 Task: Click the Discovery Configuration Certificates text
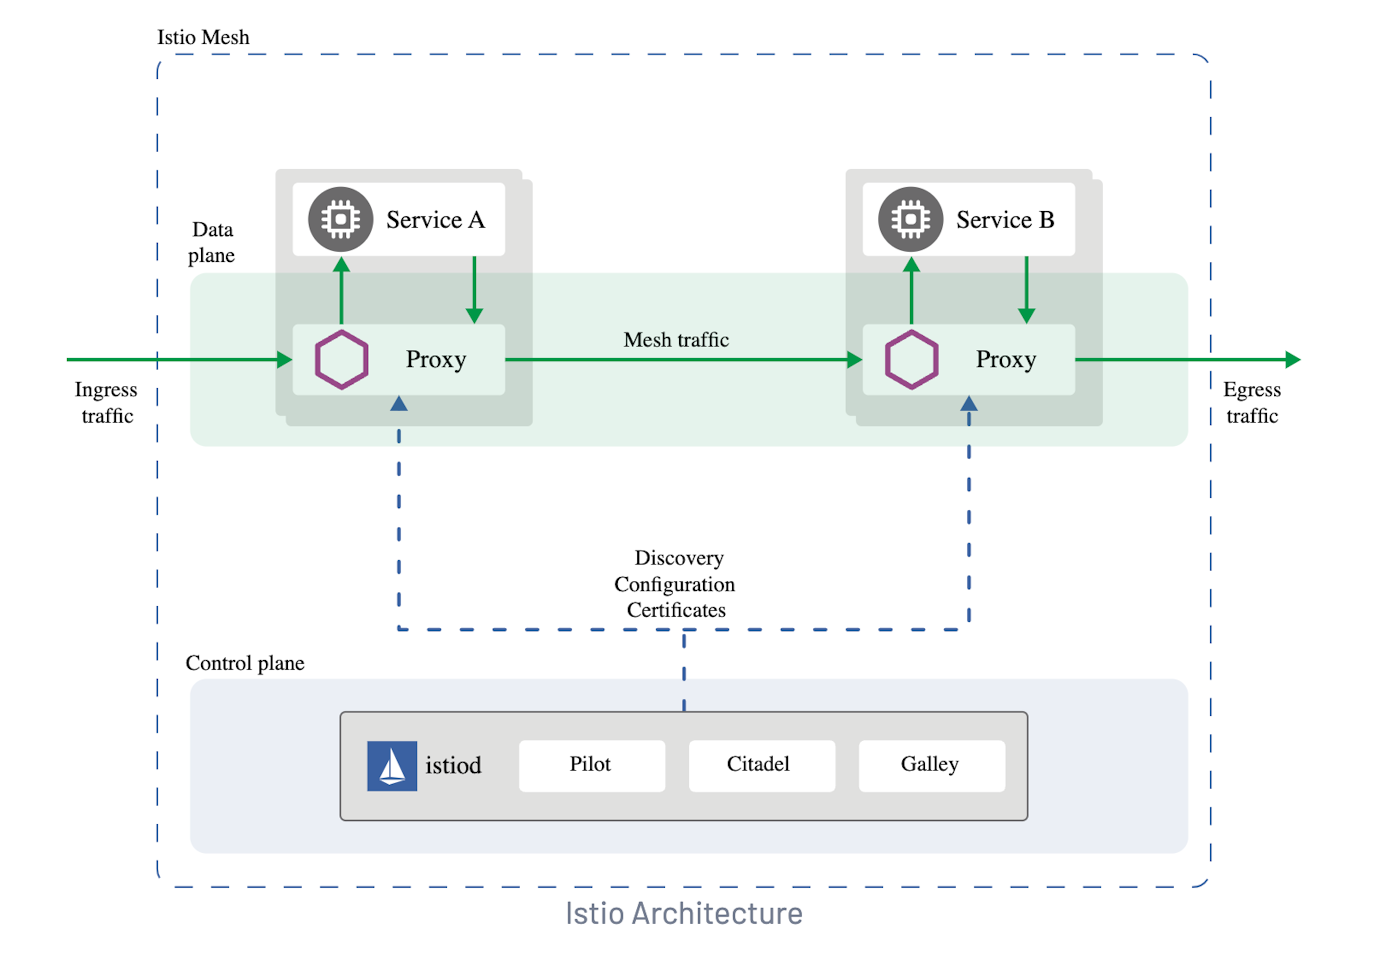675,584
